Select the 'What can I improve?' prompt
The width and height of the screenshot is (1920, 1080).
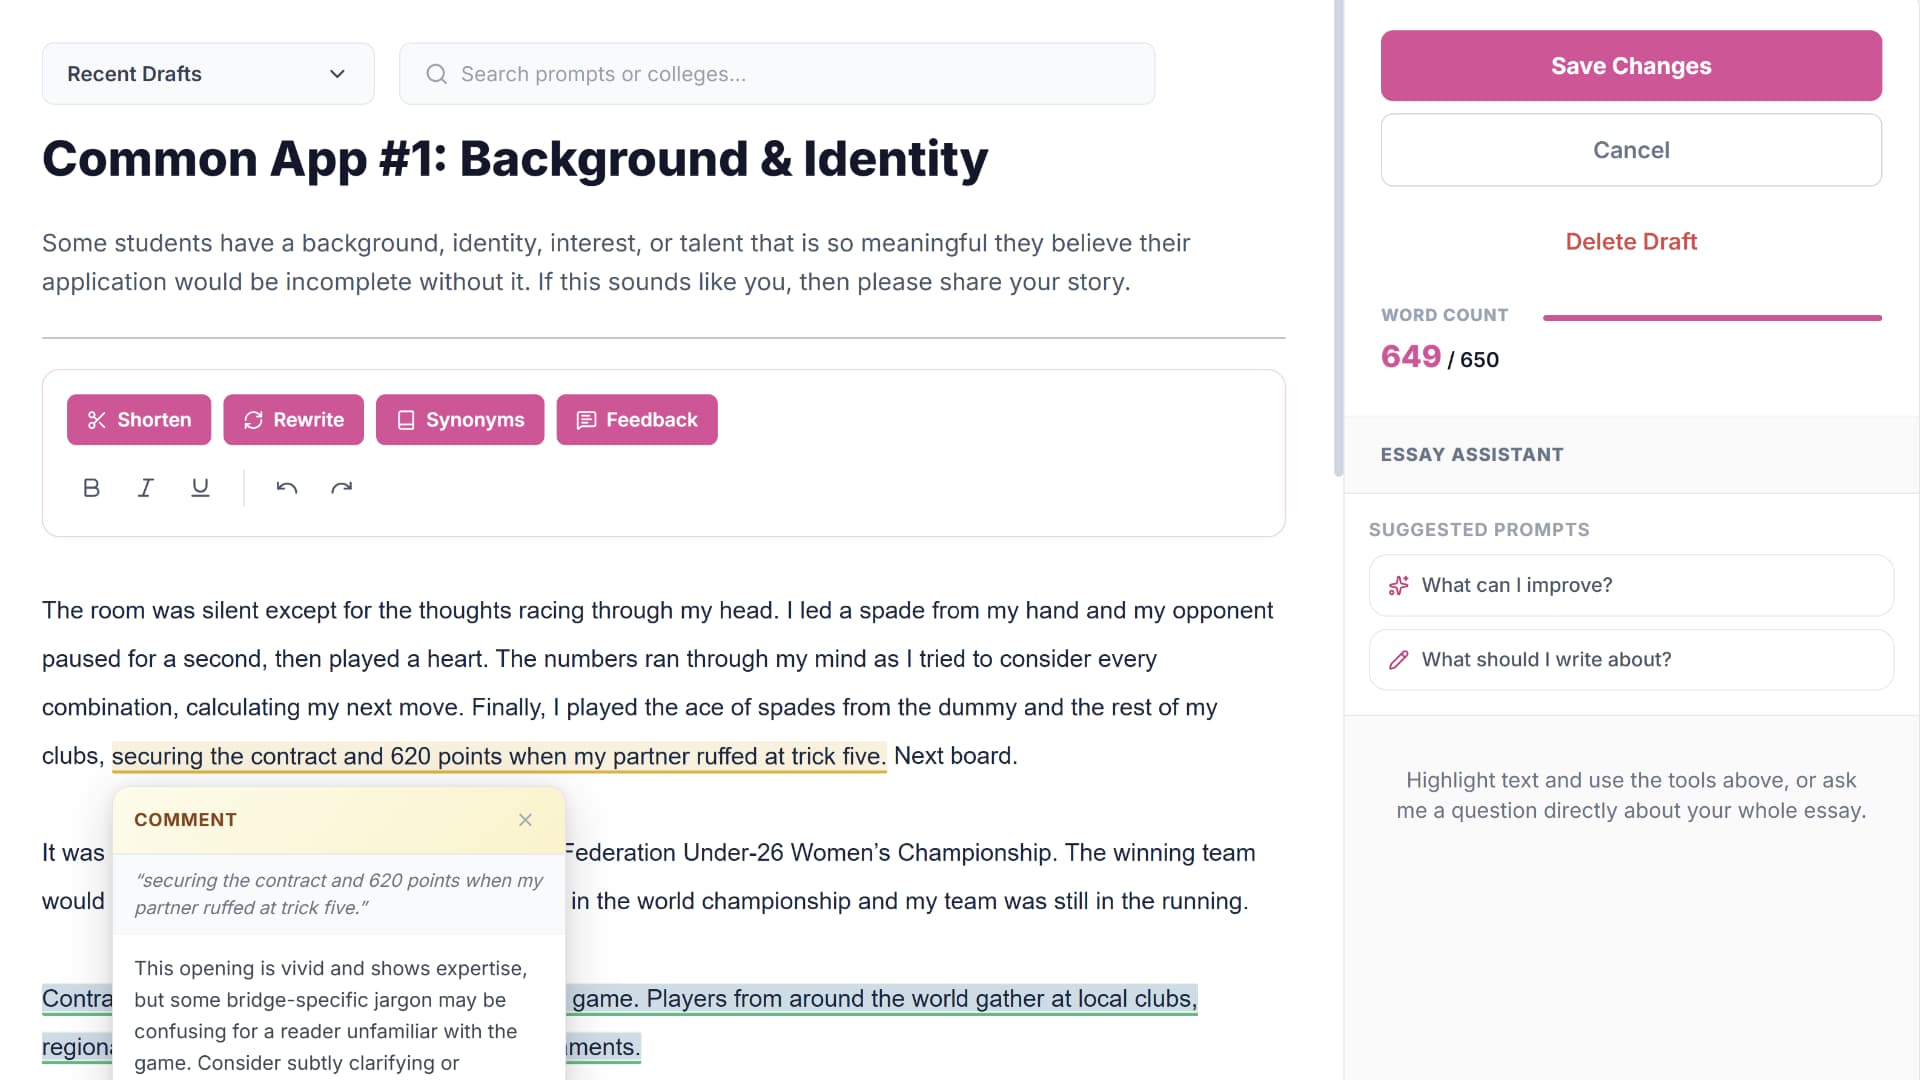pyautogui.click(x=1631, y=586)
